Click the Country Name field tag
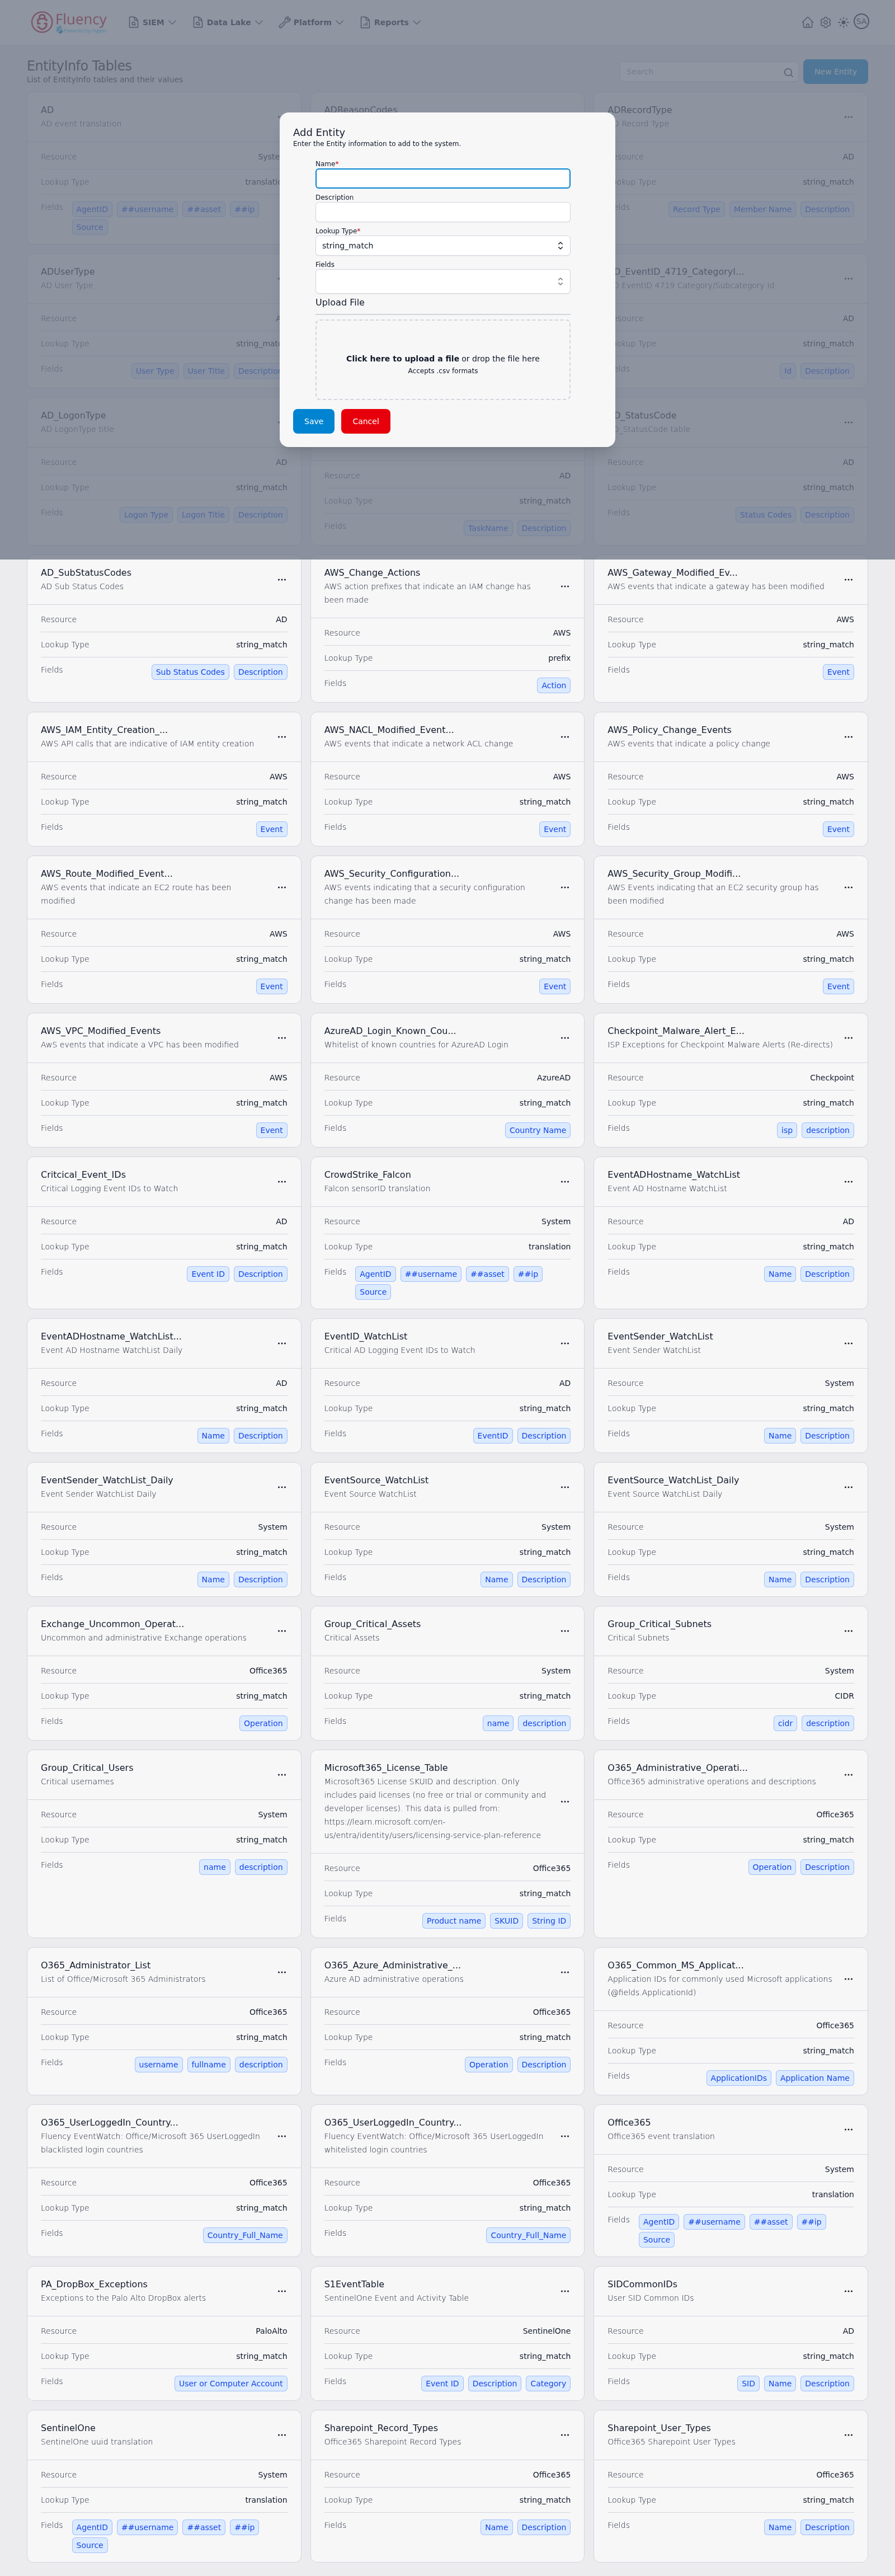 (x=538, y=1130)
